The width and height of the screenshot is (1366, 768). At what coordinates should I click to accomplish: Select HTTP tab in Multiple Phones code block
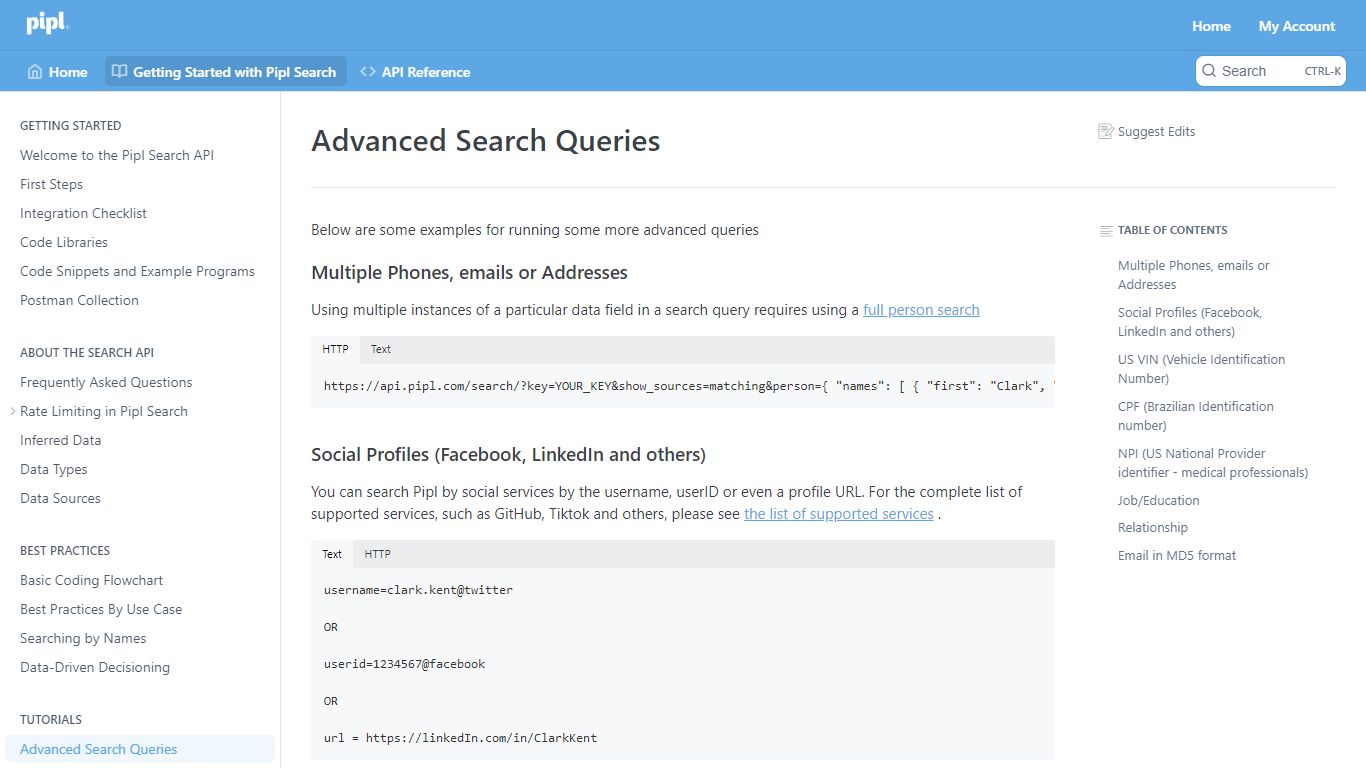coord(335,350)
